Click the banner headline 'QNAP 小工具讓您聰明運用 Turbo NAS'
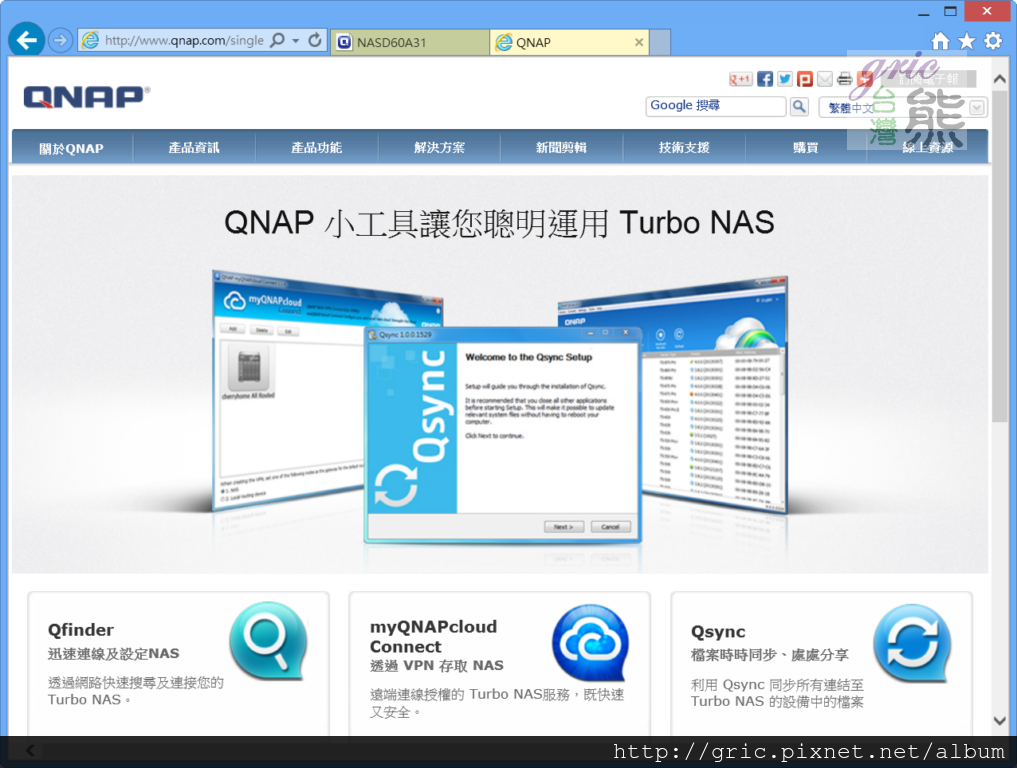Screen dimensions: 1017x768 (499, 222)
